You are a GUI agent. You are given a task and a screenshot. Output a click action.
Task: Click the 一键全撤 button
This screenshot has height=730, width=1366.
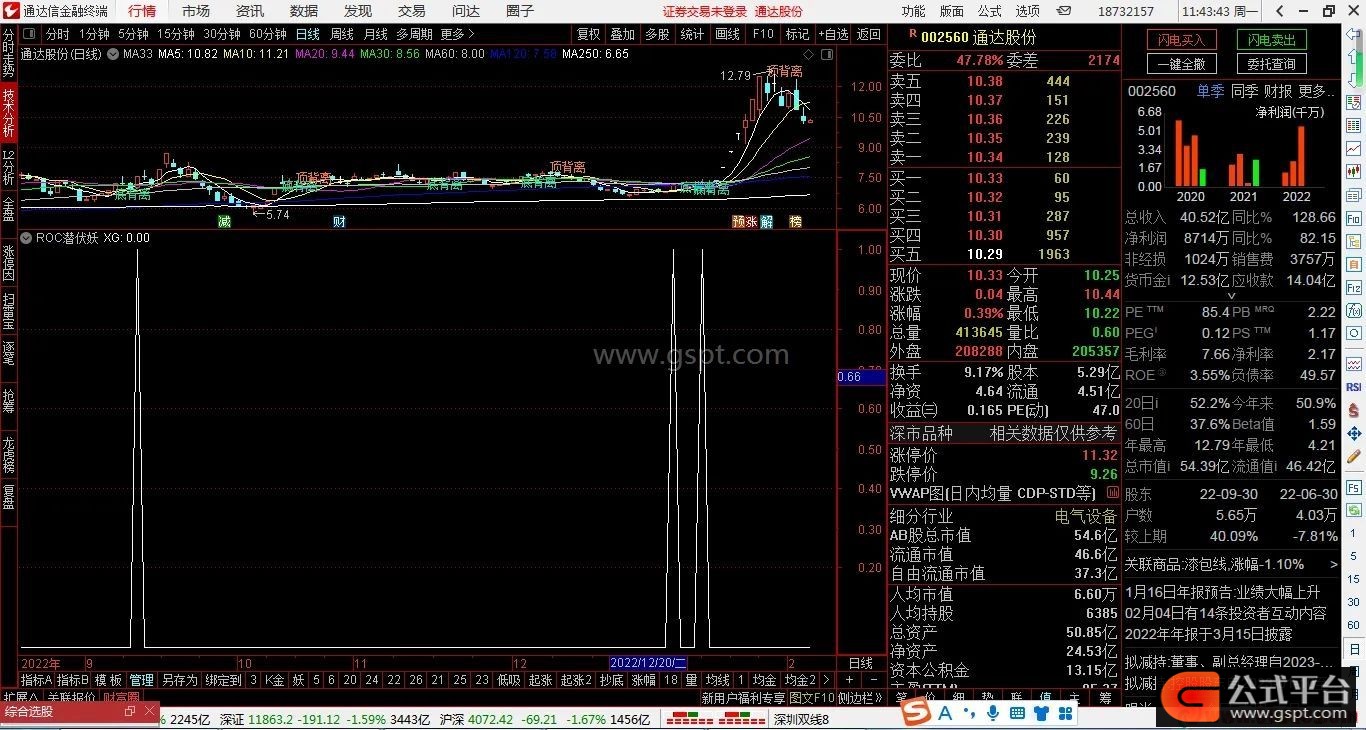coord(1180,64)
